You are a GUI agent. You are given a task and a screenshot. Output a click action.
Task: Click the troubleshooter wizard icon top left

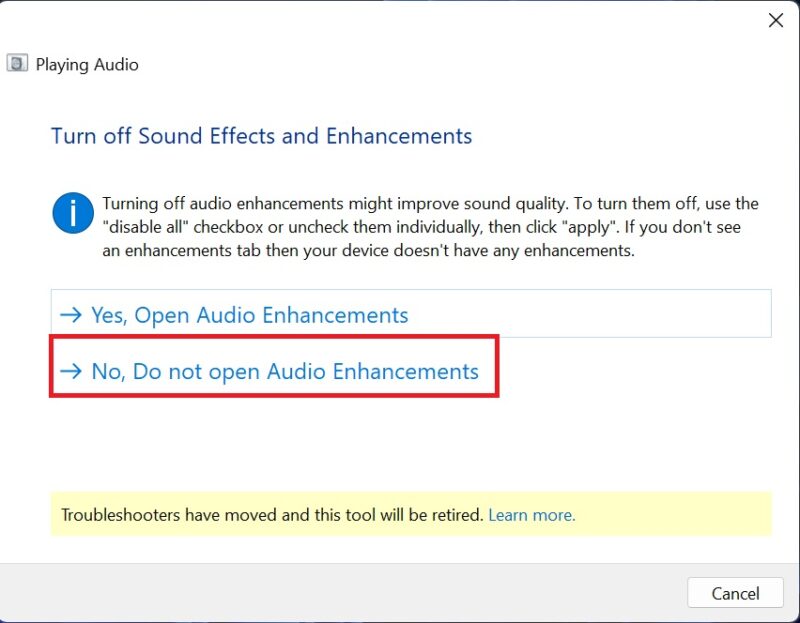17,63
